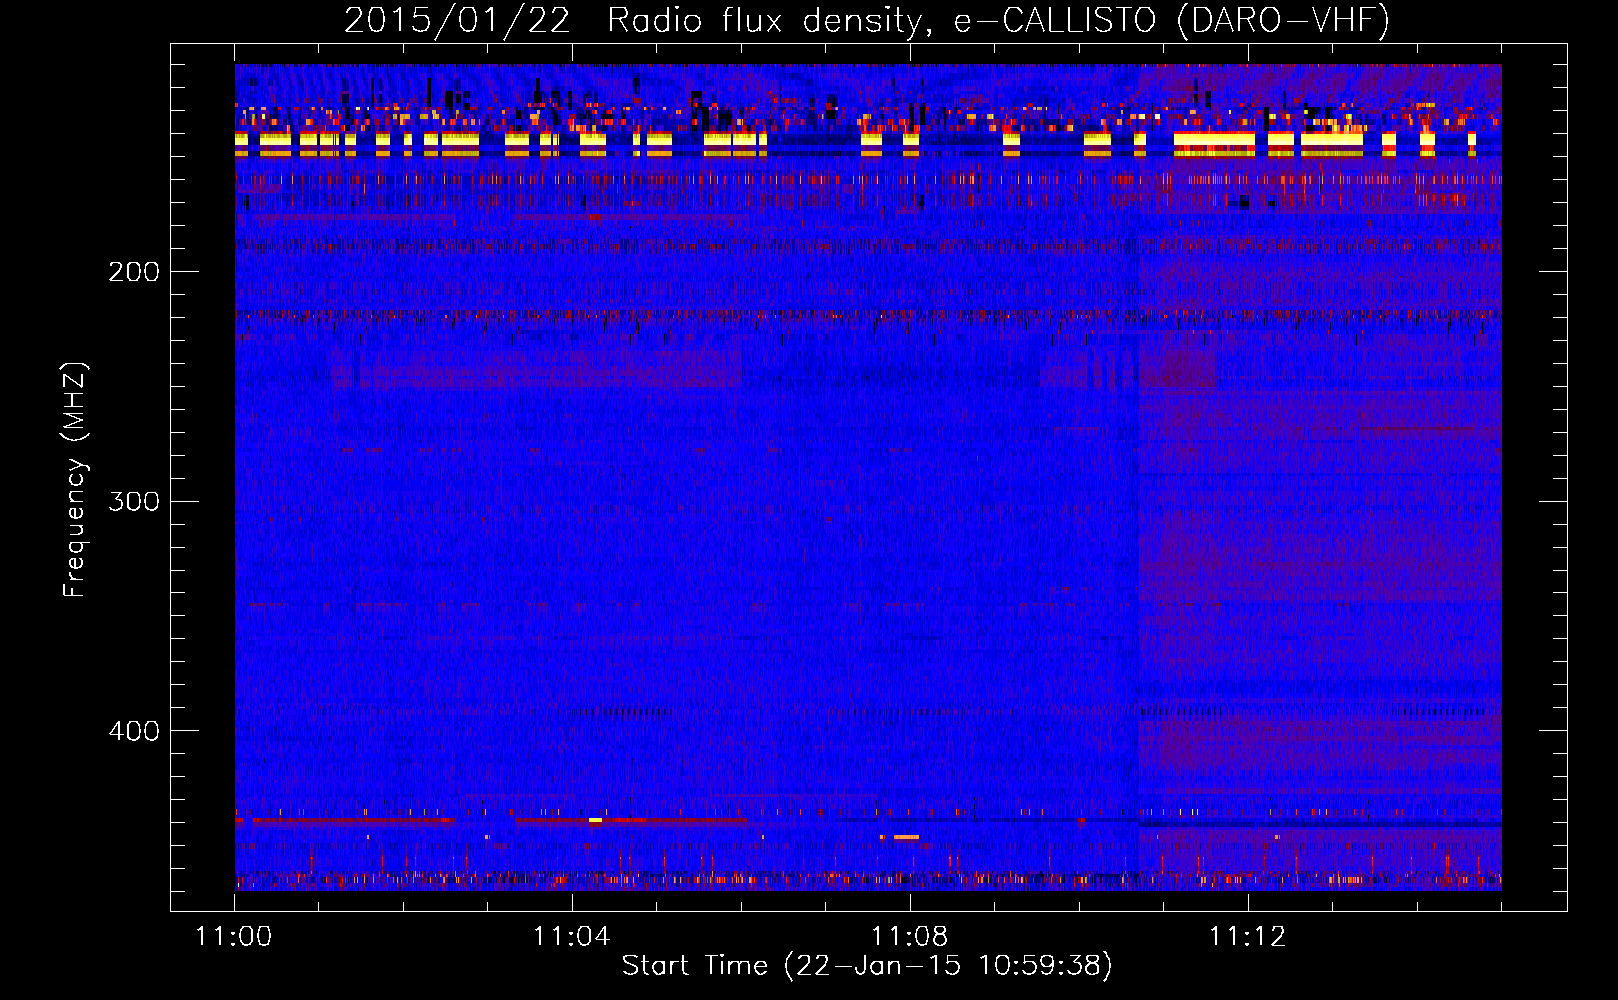Select the Frequency (MHZ) axis label
1618x1000 pixels.
75,479
